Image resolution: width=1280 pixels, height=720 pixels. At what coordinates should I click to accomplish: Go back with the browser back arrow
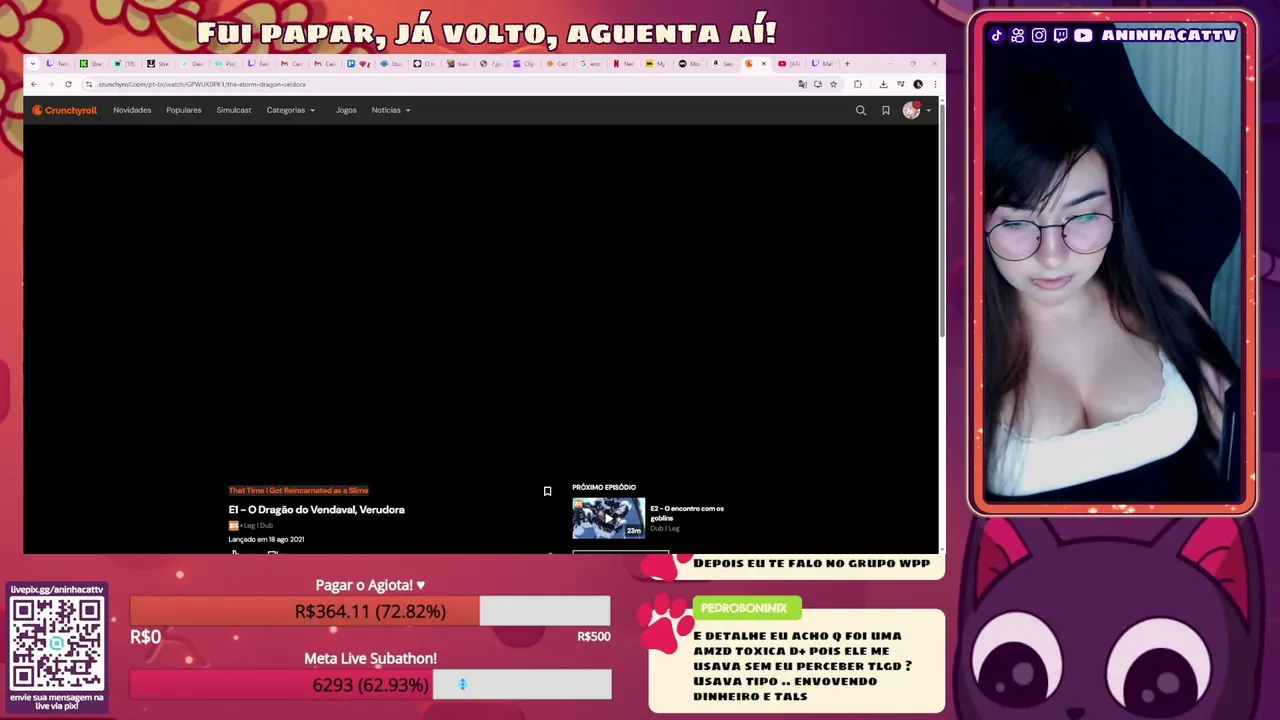click(33, 84)
